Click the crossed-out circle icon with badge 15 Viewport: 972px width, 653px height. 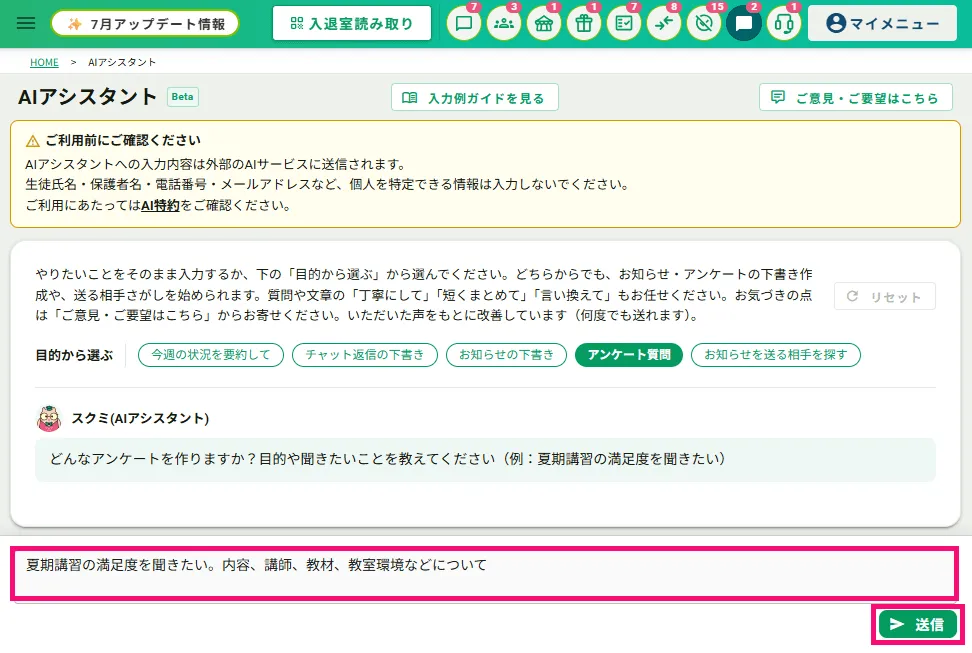(x=704, y=24)
